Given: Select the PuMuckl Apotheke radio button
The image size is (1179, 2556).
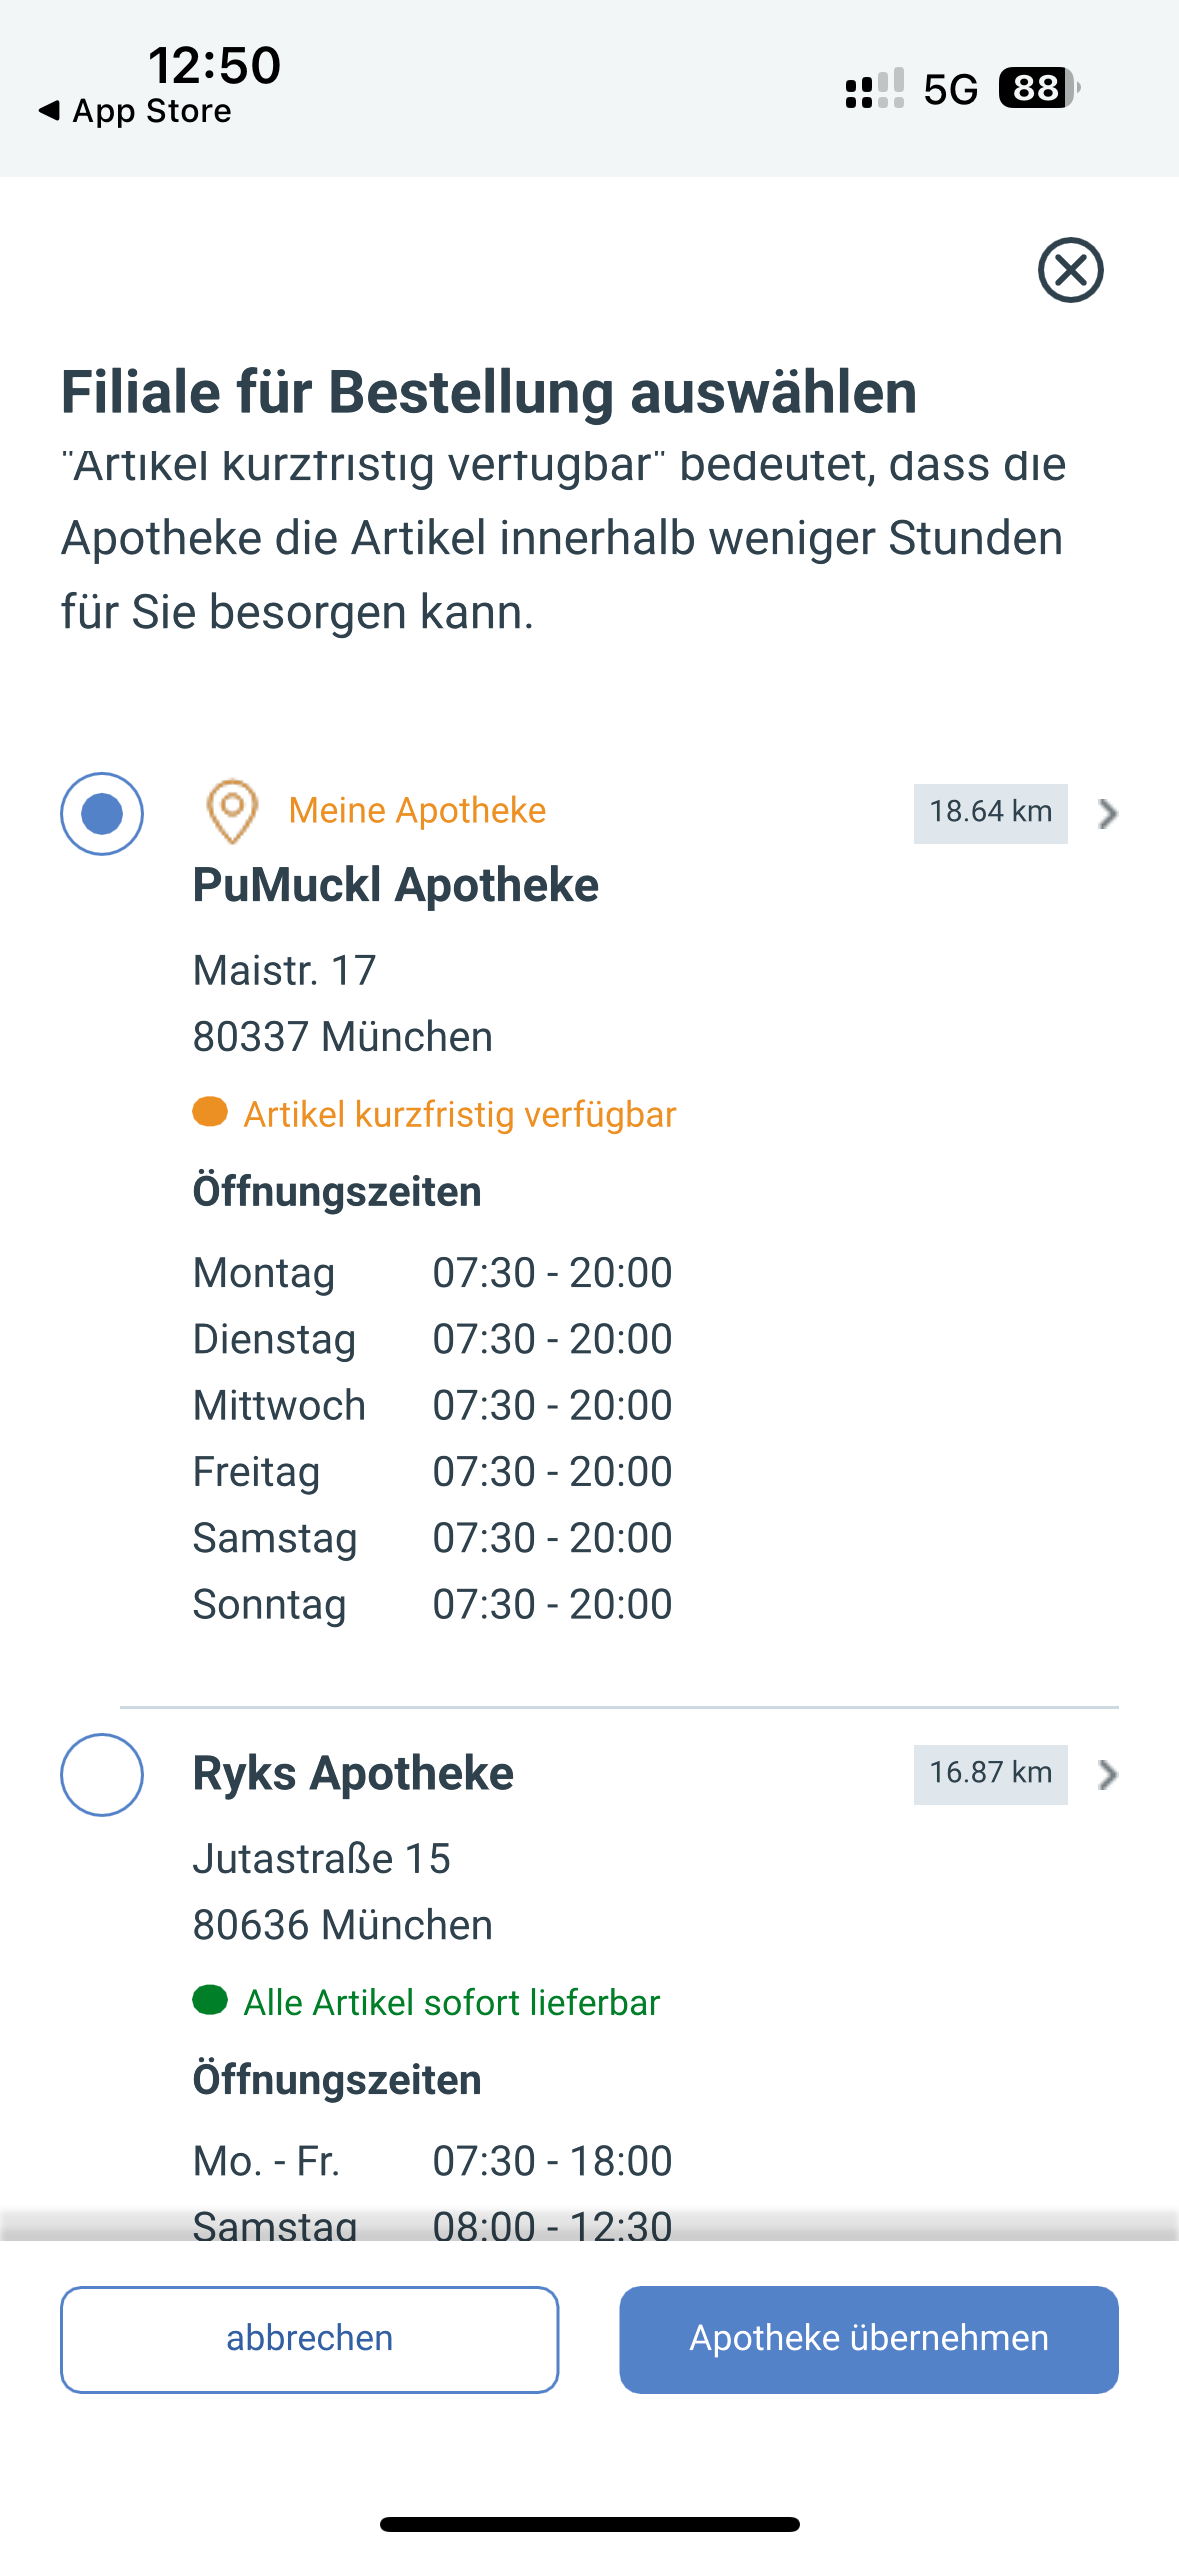Looking at the screenshot, I should pos(102,814).
